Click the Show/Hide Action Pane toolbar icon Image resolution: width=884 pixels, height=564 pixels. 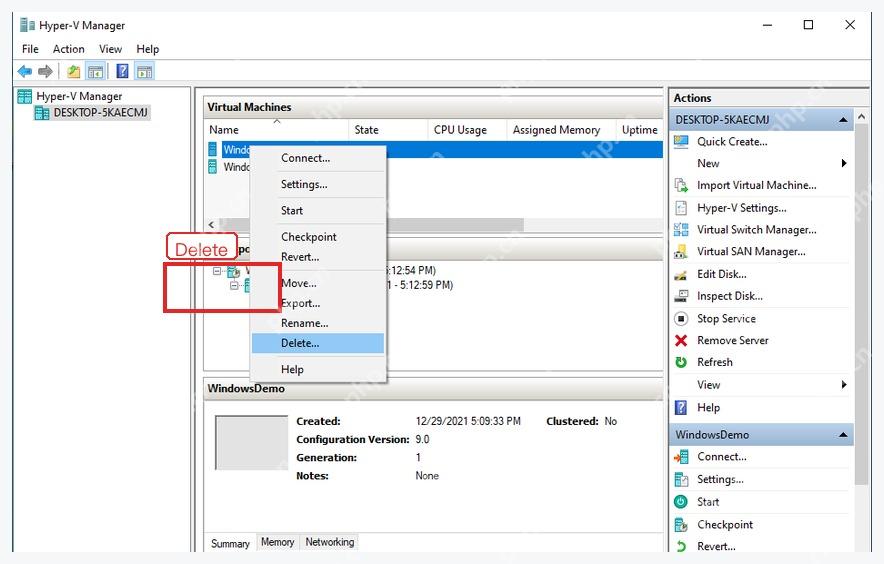[145, 72]
